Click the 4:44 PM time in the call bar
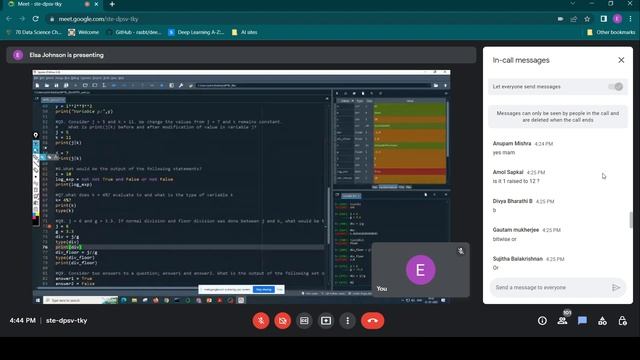Image resolution: width=640 pixels, height=360 pixels. click(x=22, y=320)
